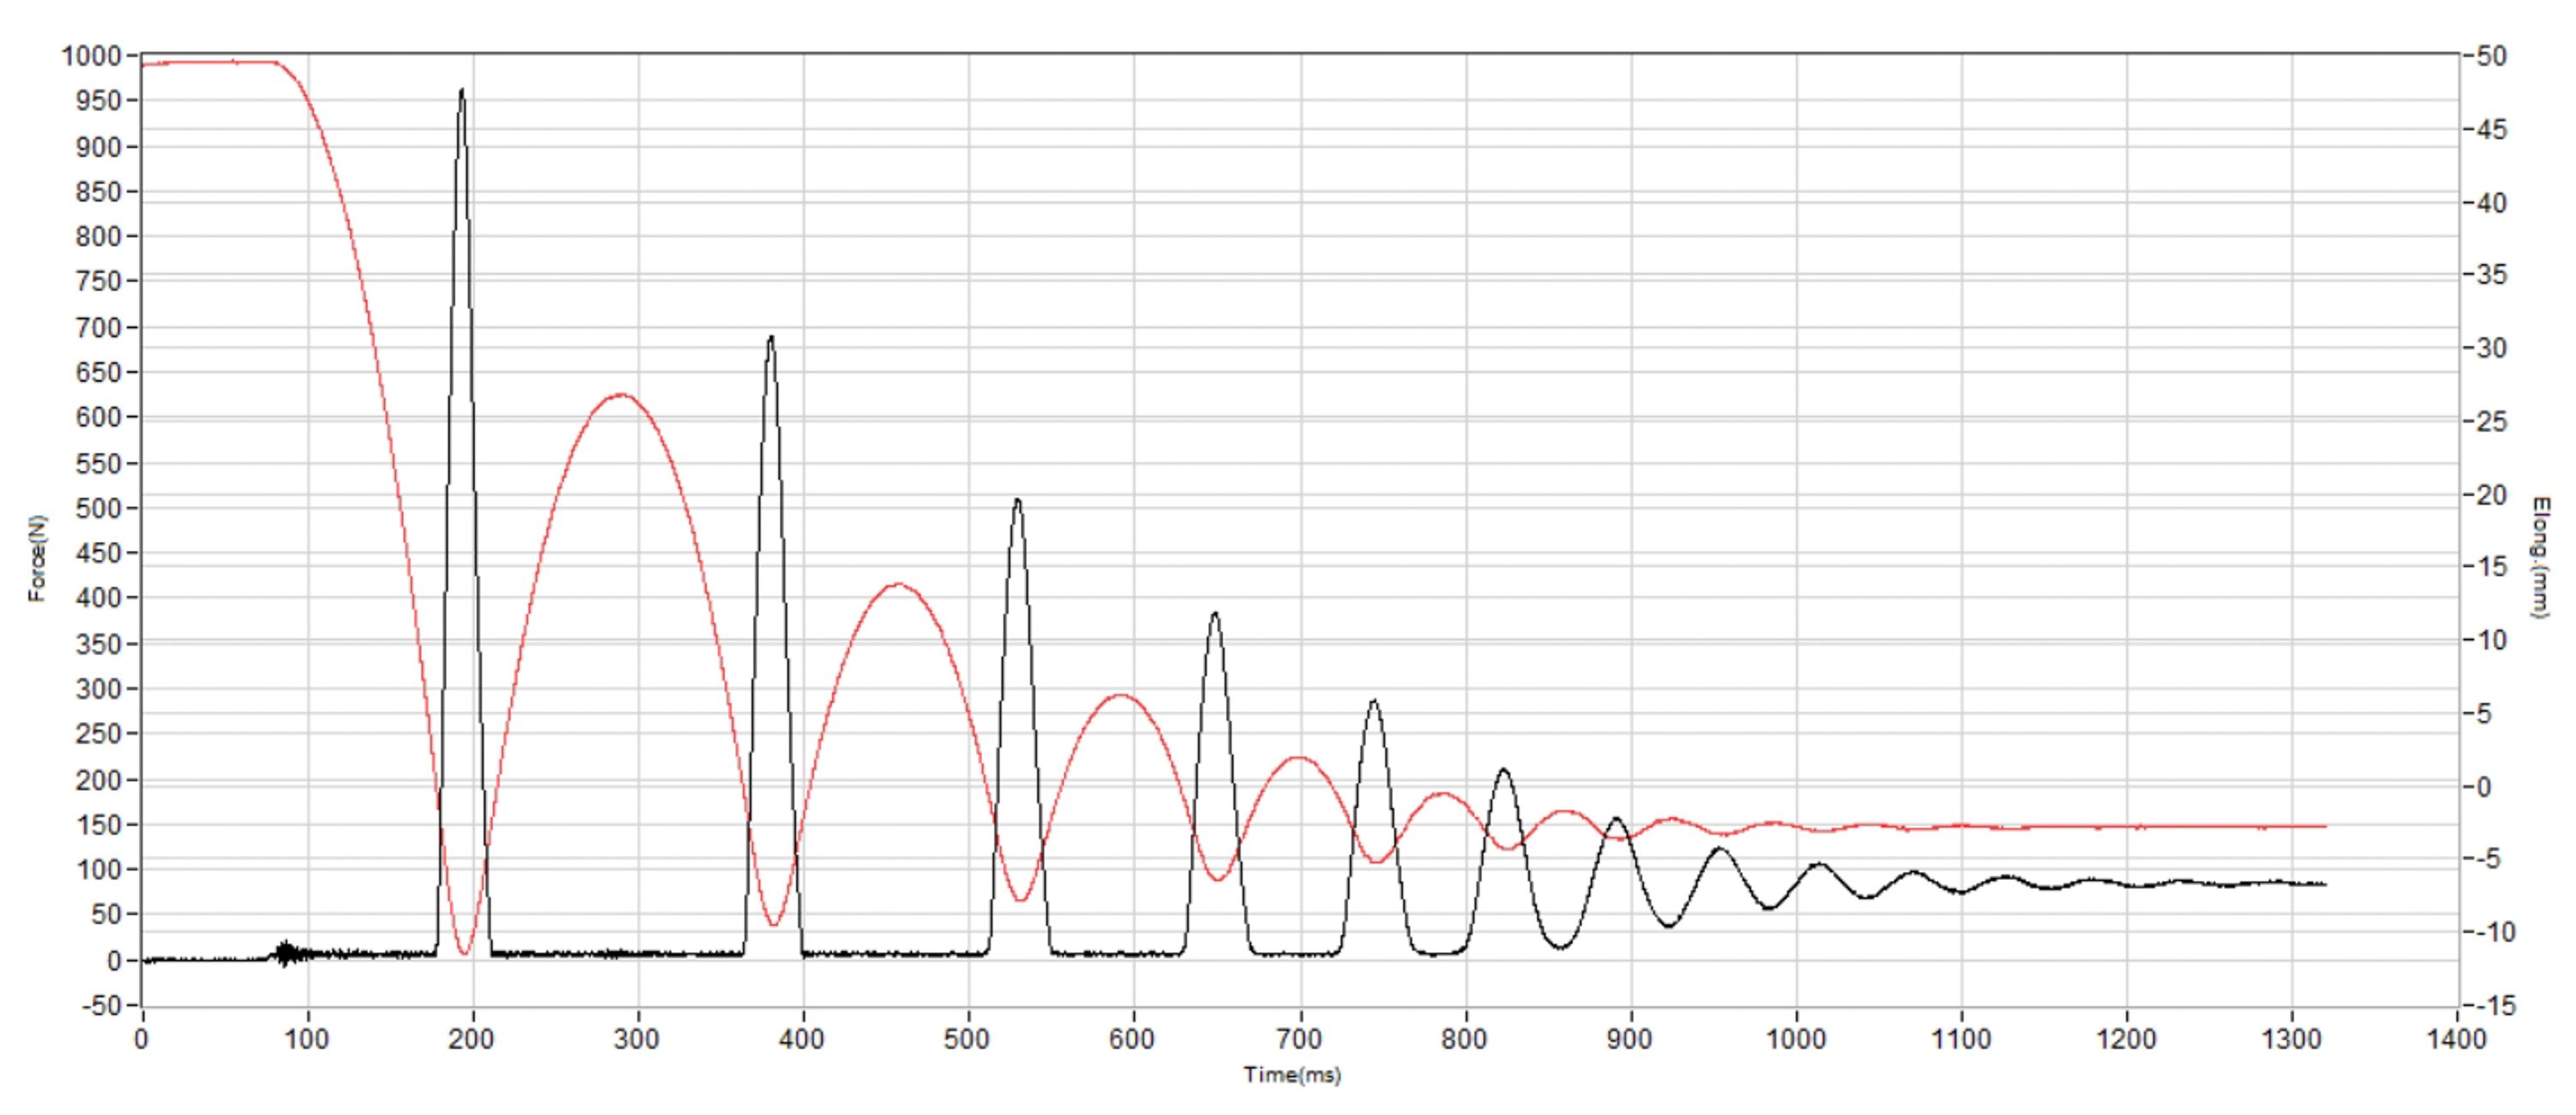This screenshot has width=2576, height=1115.
Task: Click the 1400 tick label on time axis
Action: pyautogui.click(x=2457, y=1039)
